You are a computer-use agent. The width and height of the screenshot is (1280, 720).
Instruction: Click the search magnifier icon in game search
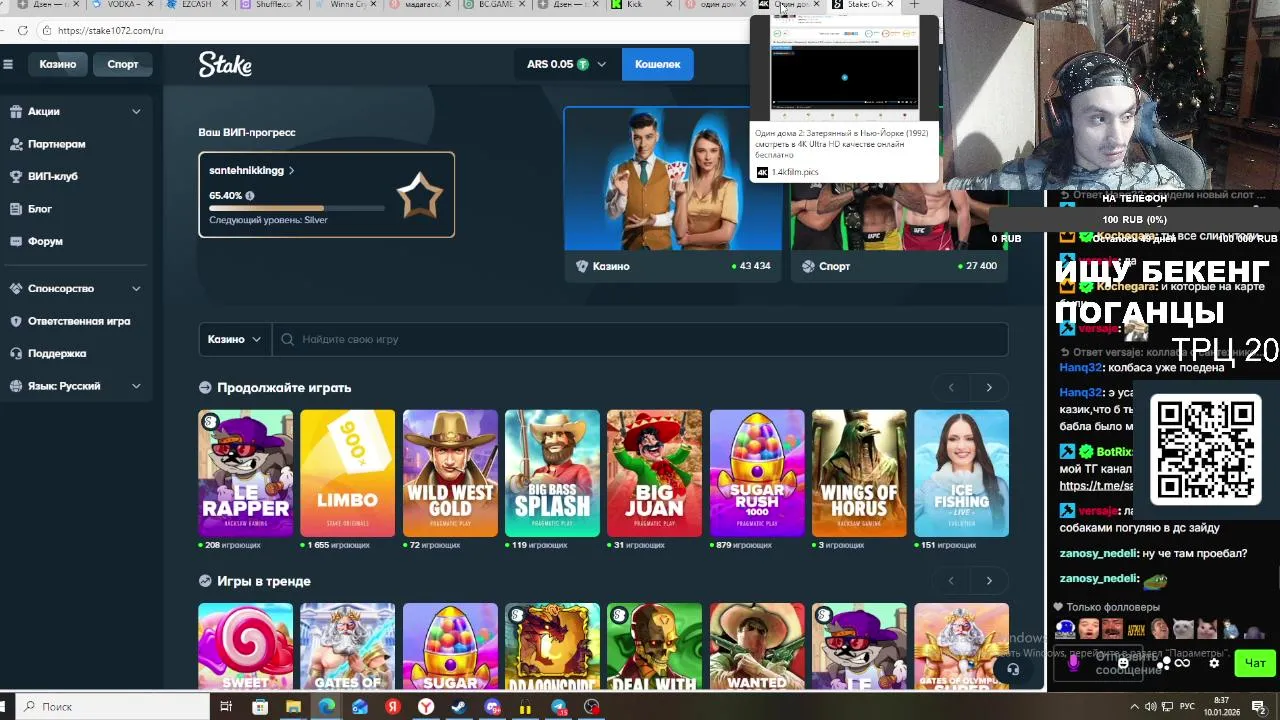287,339
